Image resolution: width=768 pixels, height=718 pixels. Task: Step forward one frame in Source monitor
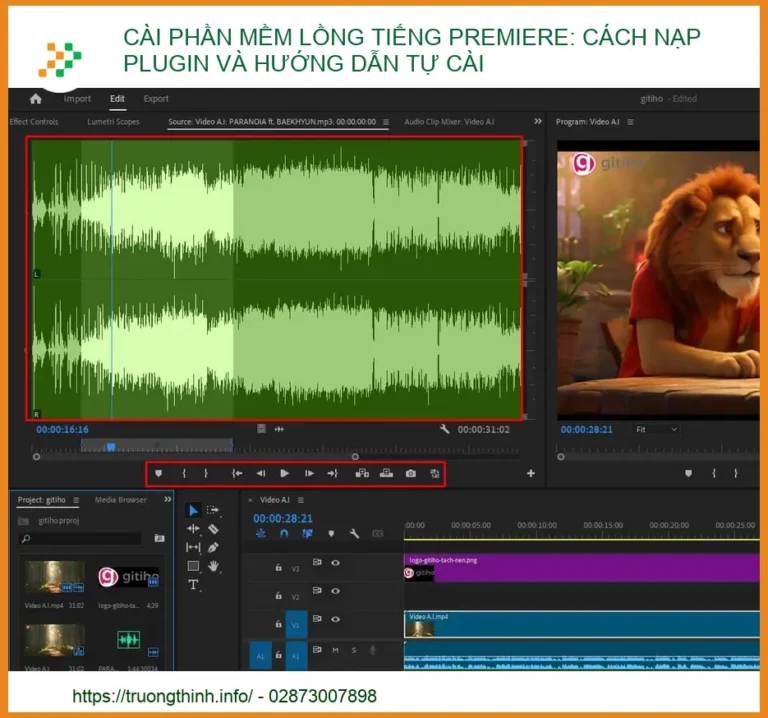click(x=309, y=474)
